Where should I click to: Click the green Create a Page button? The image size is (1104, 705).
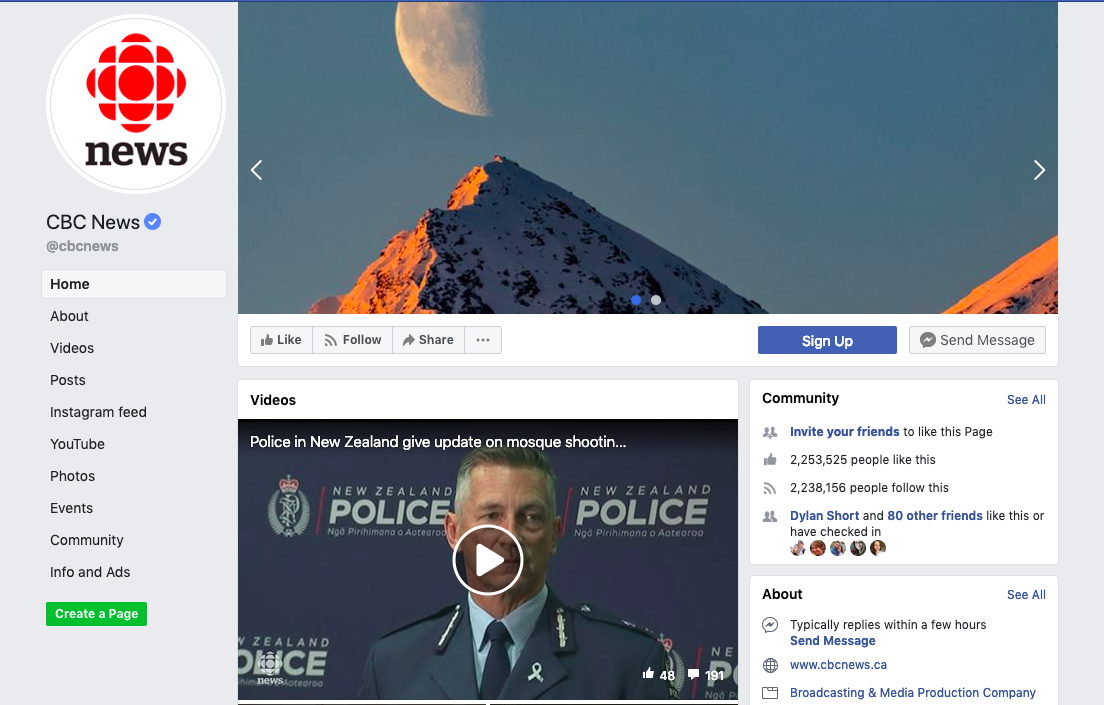96,614
